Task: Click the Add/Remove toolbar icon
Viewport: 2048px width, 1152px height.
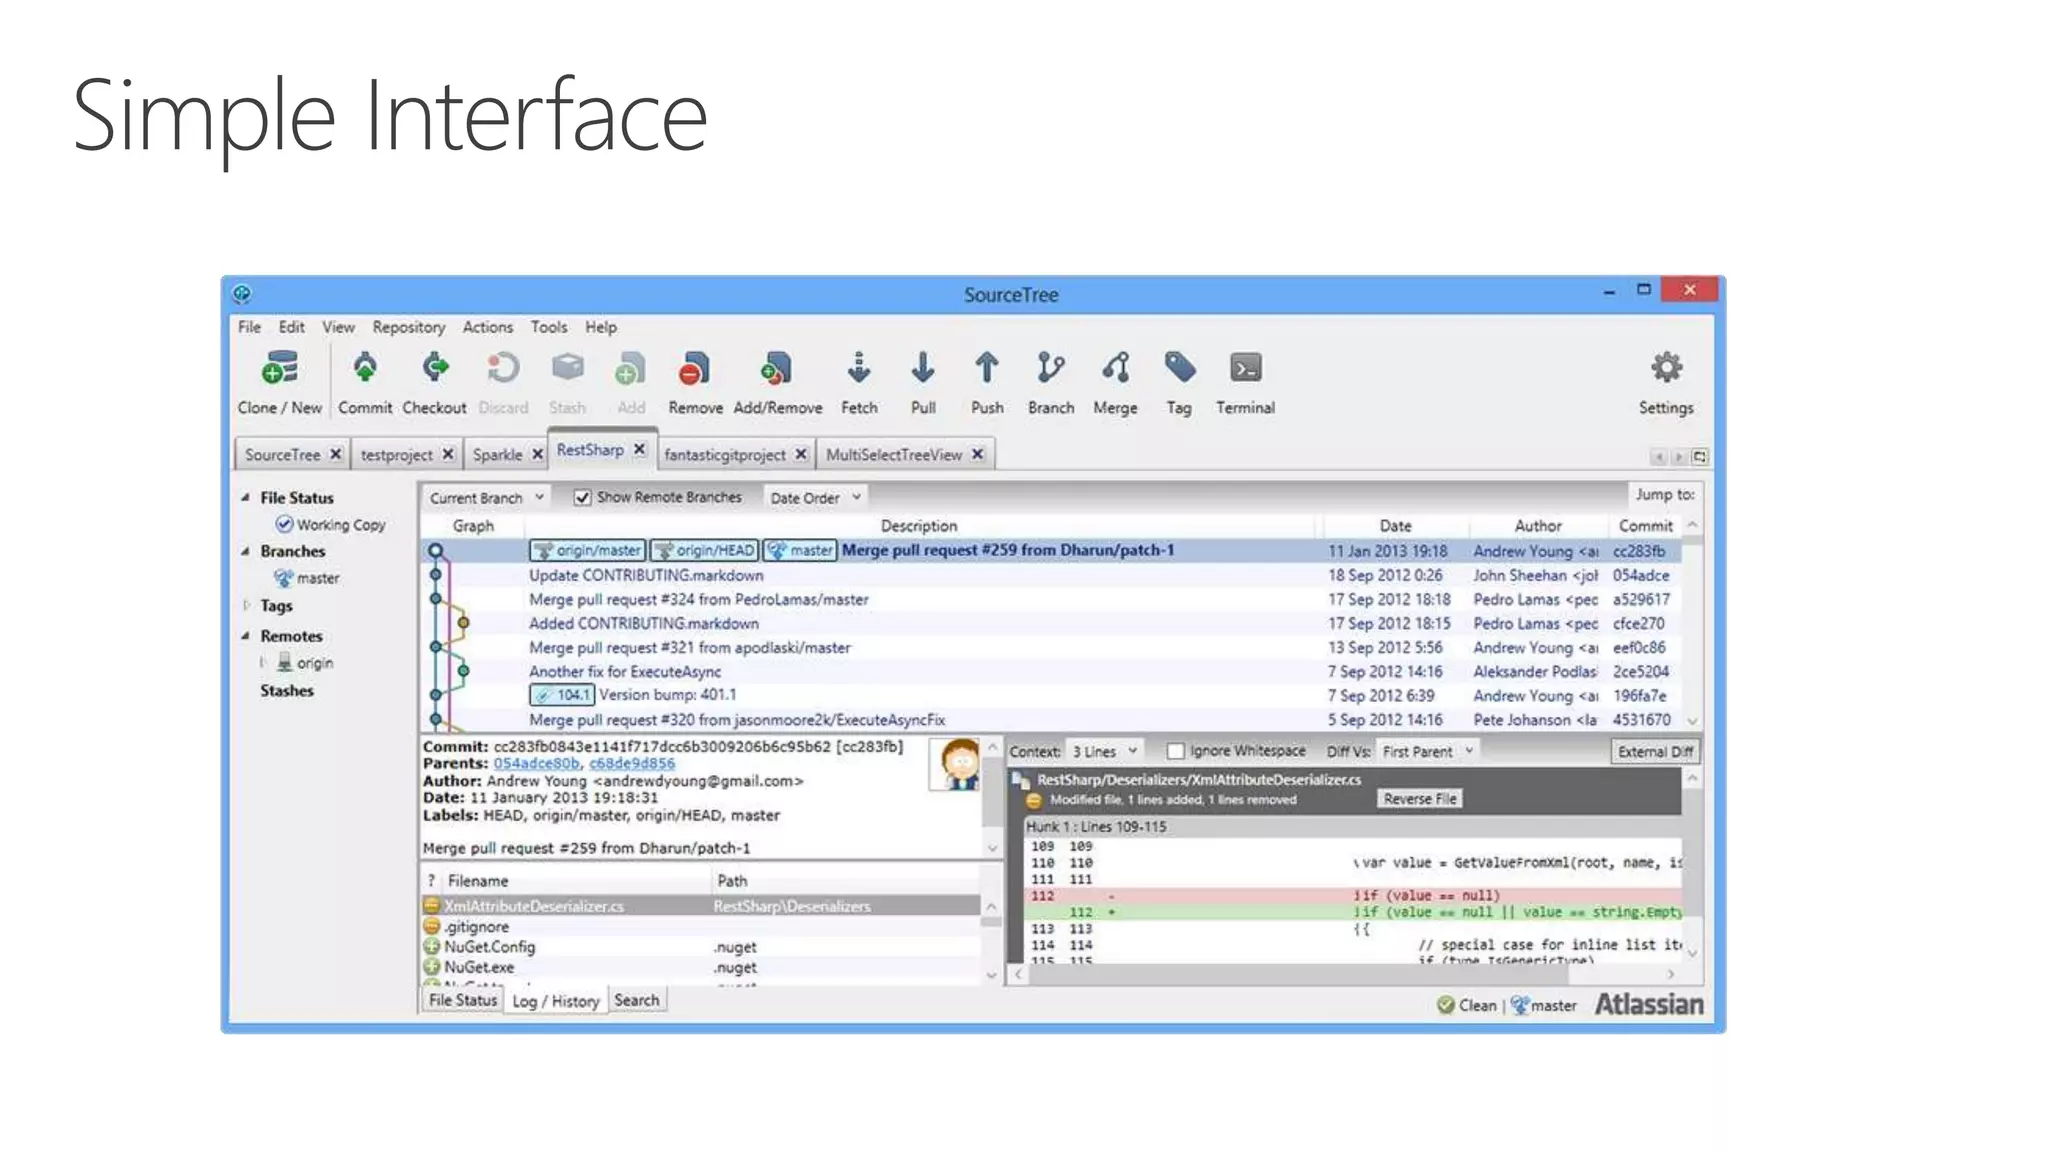Action: [x=776, y=369]
